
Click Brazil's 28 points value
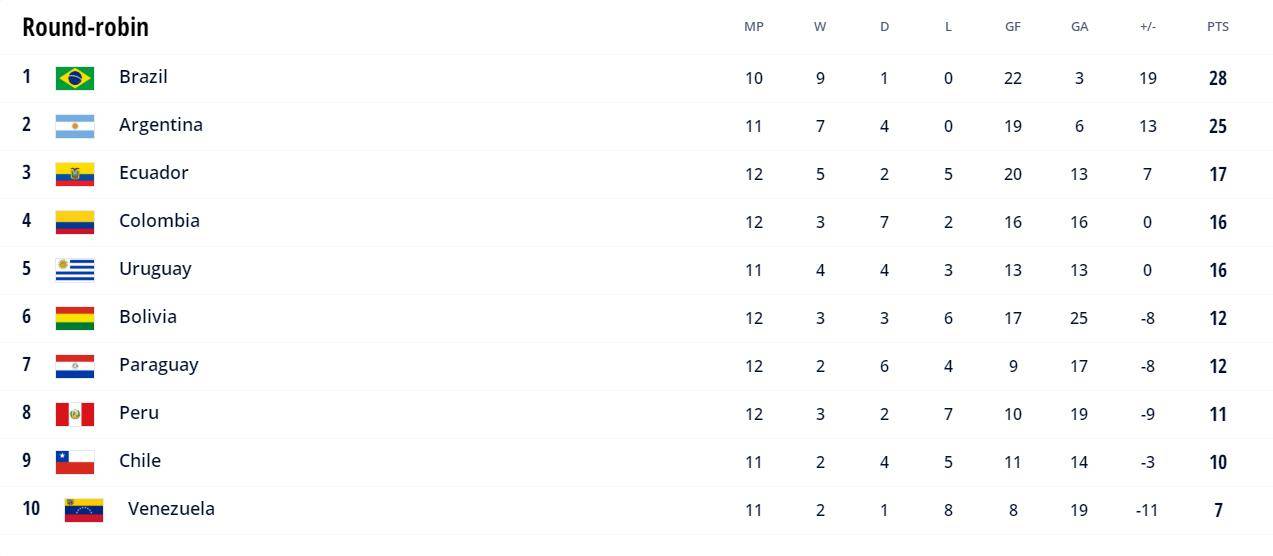click(1217, 78)
